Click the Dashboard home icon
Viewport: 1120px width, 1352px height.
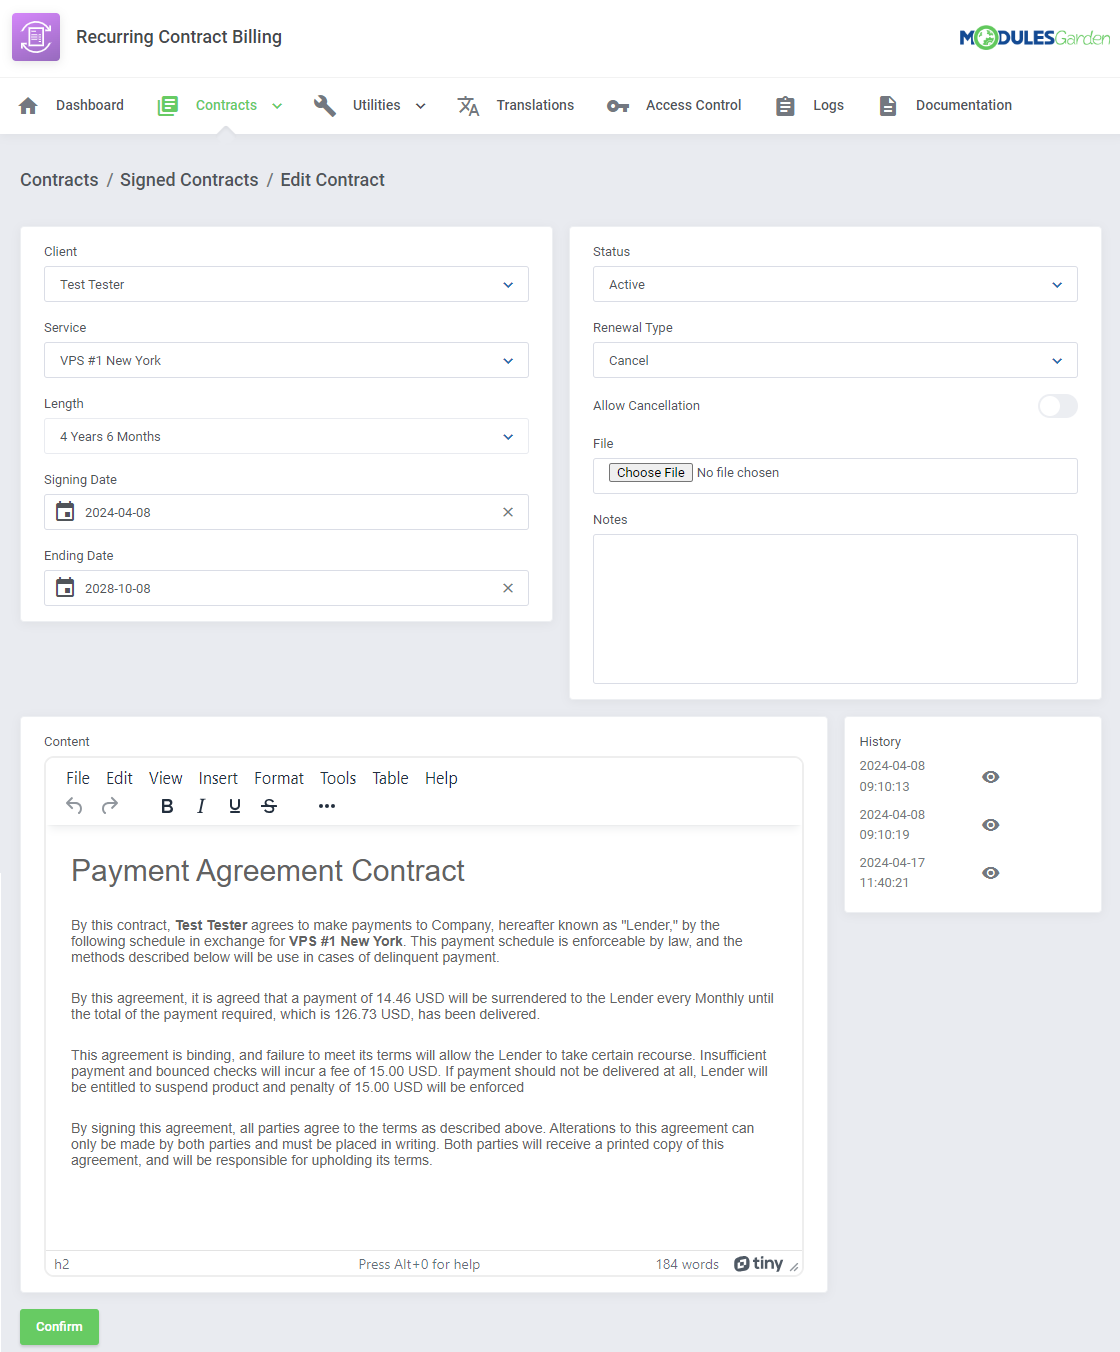[x=28, y=105]
